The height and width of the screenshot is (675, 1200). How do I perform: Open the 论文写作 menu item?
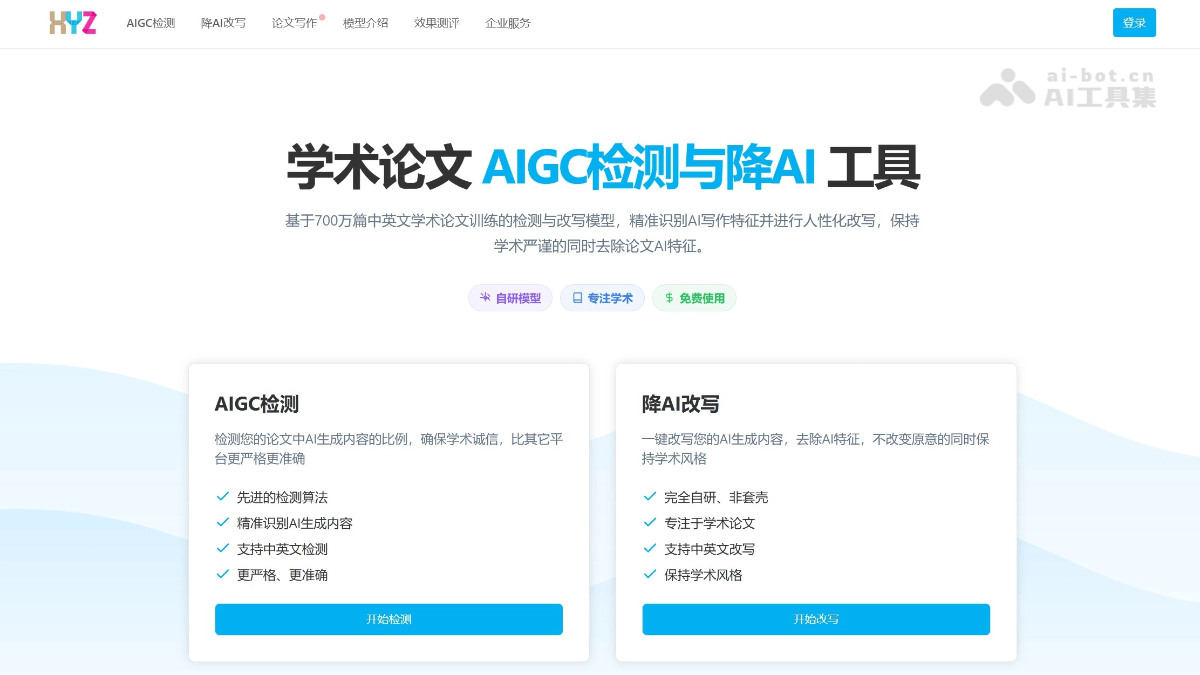point(294,23)
